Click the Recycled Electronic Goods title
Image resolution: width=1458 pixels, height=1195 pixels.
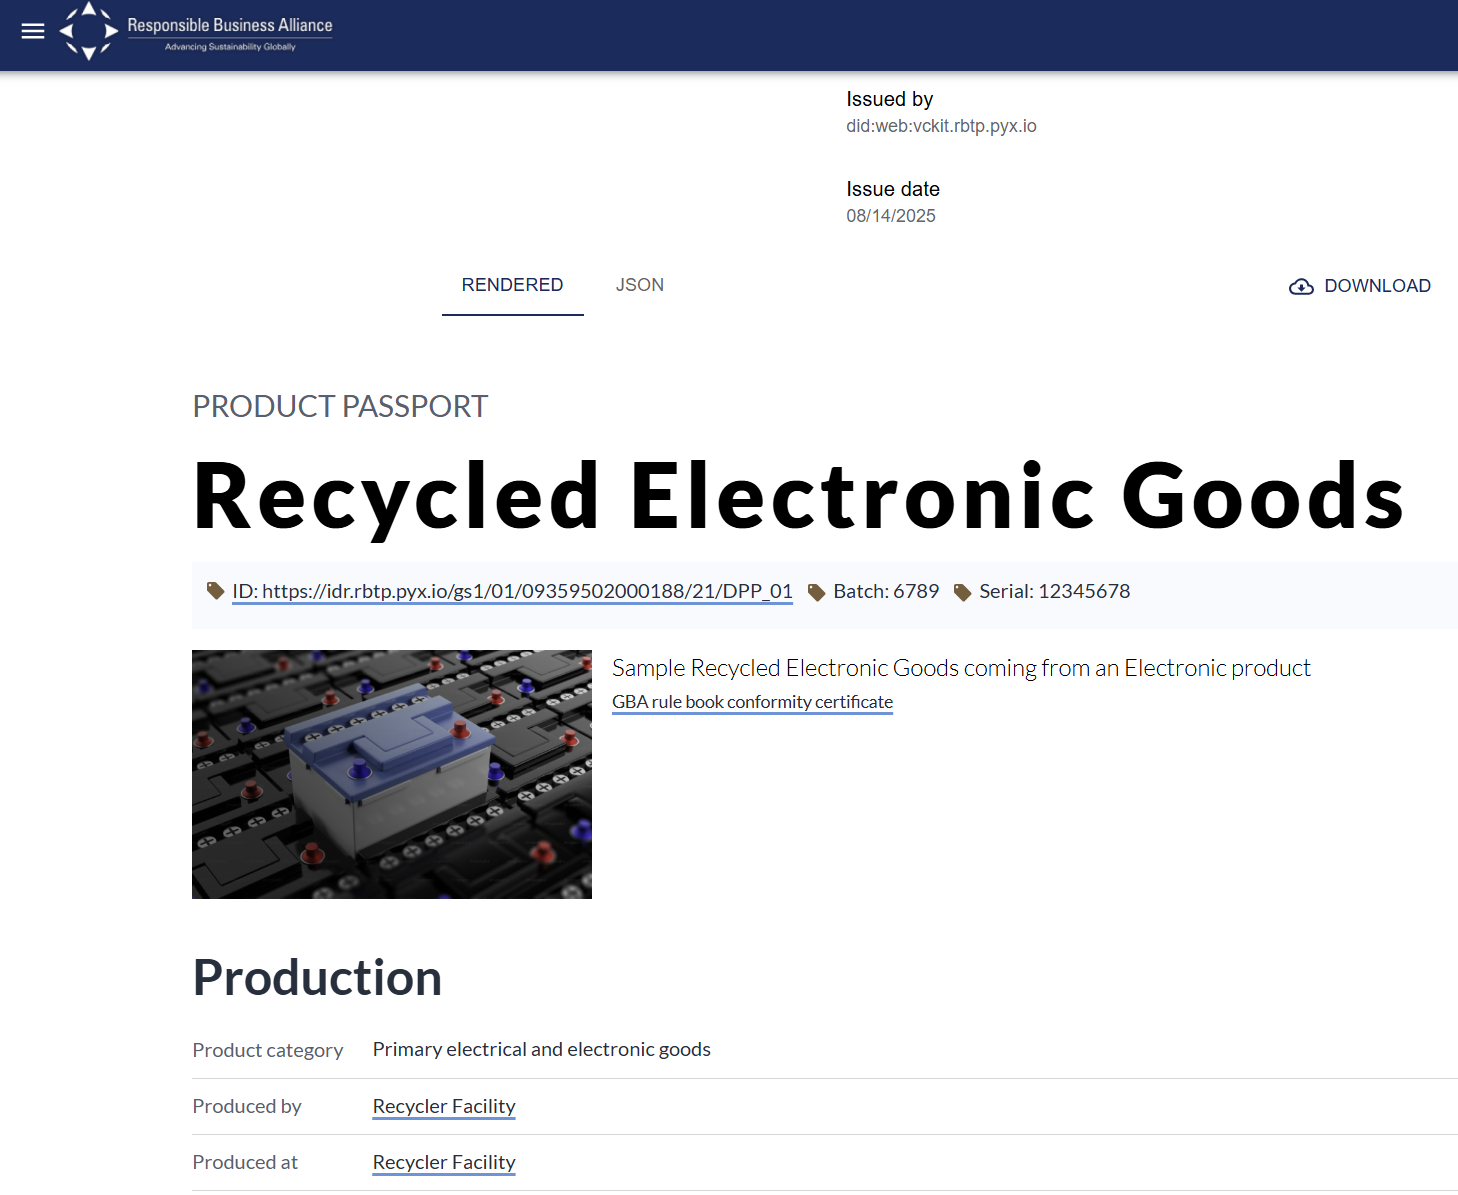point(798,496)
